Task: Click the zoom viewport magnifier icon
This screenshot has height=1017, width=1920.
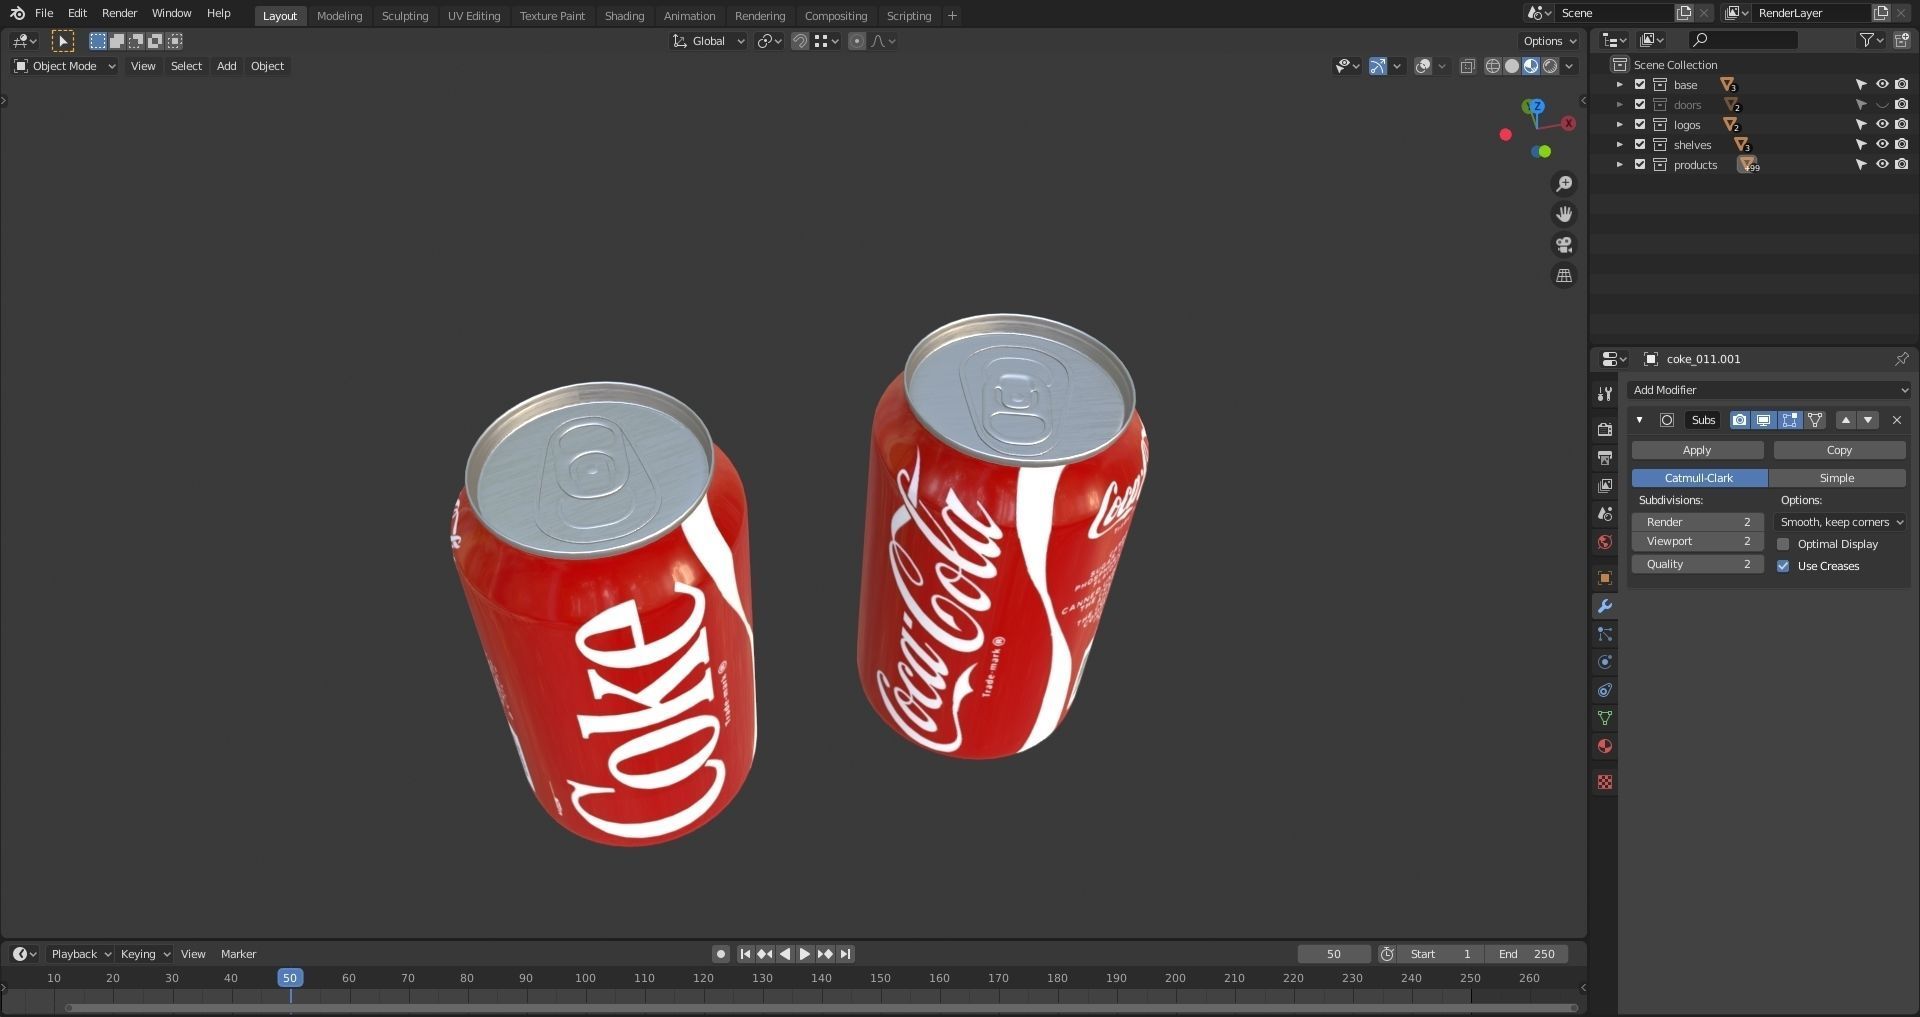Action: pos(1564,184)
